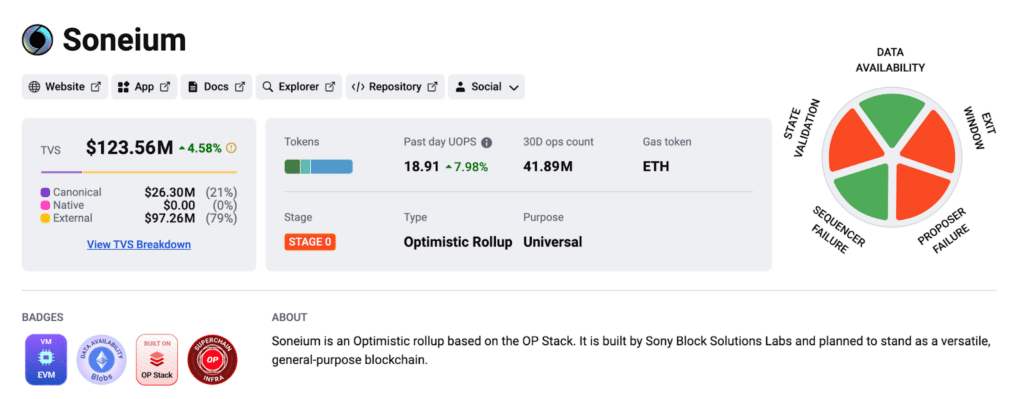Screen dimensions: 1024x399
Task: Open the App link button
Action: [x=144, y=87]
